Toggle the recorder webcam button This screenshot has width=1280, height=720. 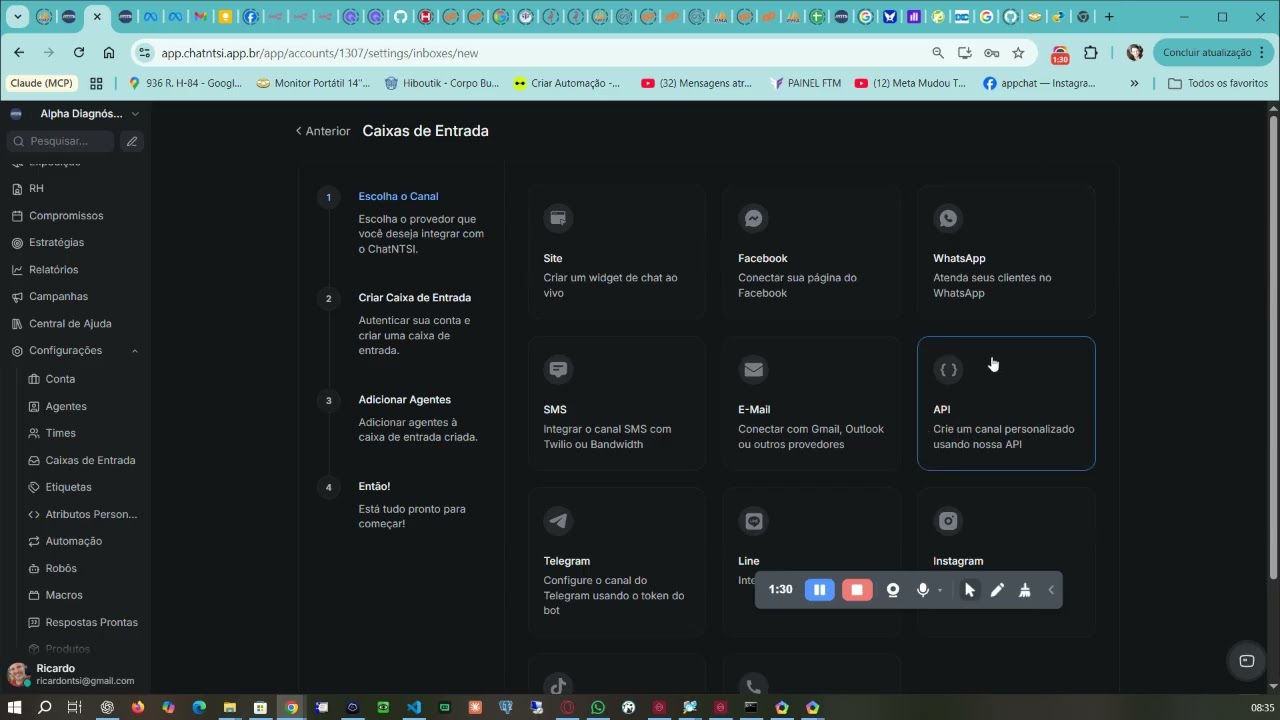[893, 590]
